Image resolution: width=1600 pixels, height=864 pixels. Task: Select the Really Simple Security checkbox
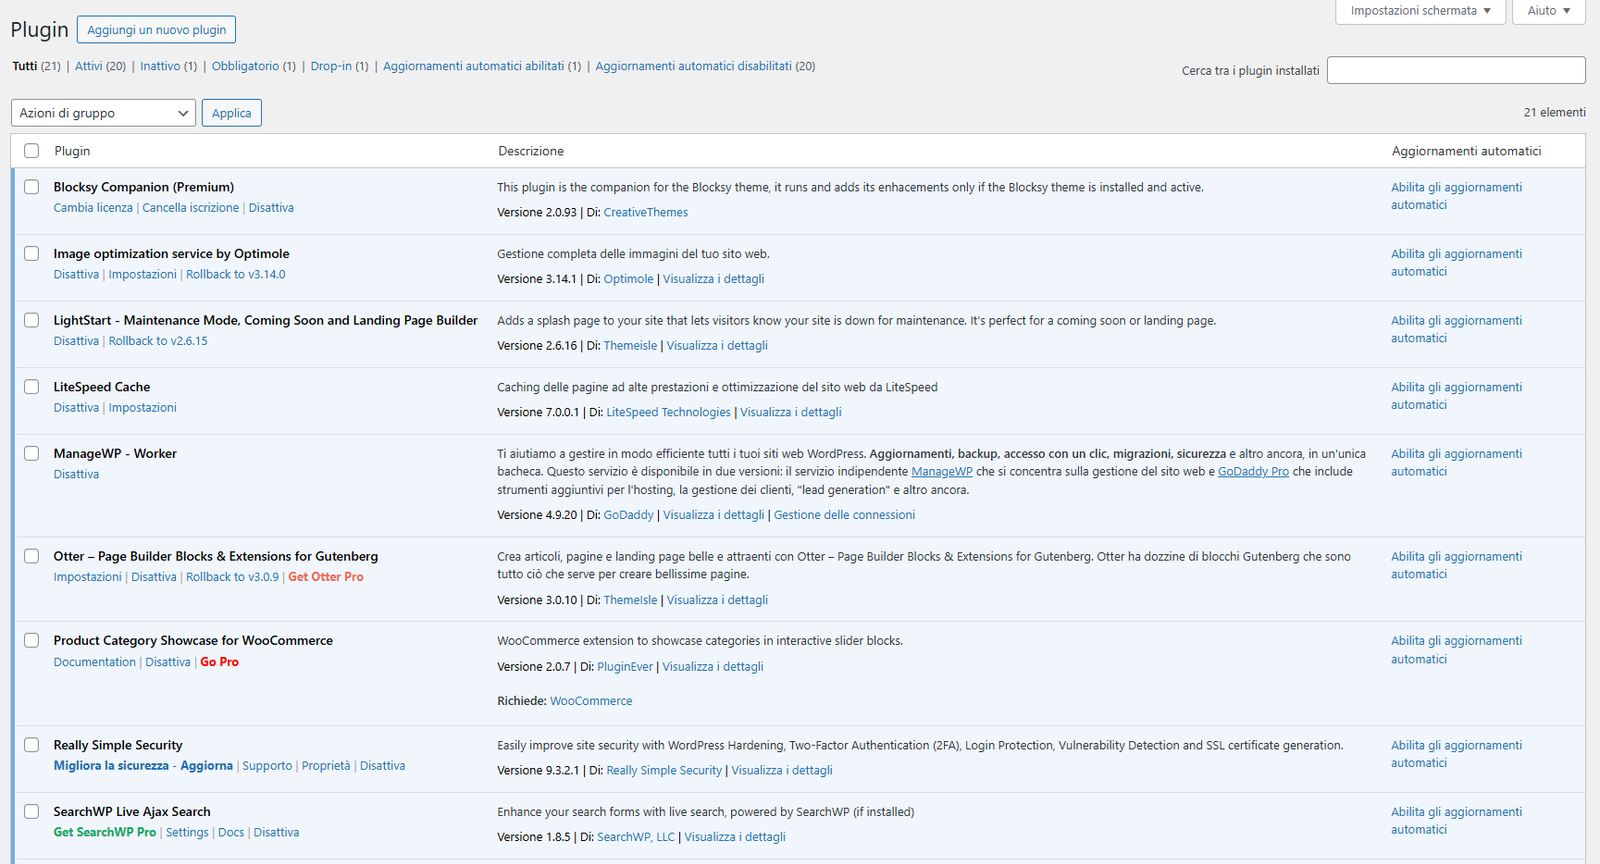pyautogui.click(x=32, y=745)
